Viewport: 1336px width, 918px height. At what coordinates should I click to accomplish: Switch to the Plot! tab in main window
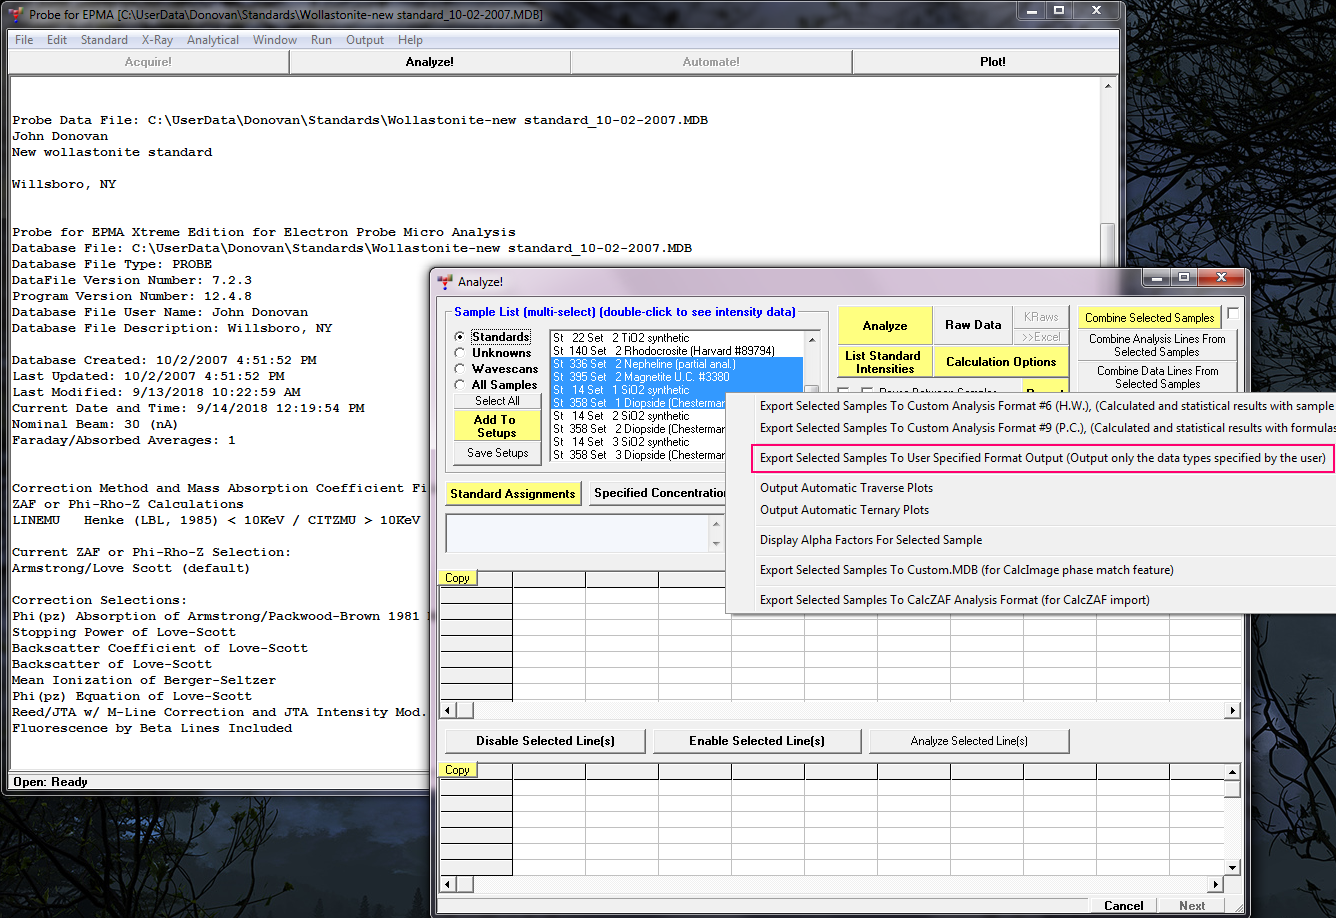992,62
